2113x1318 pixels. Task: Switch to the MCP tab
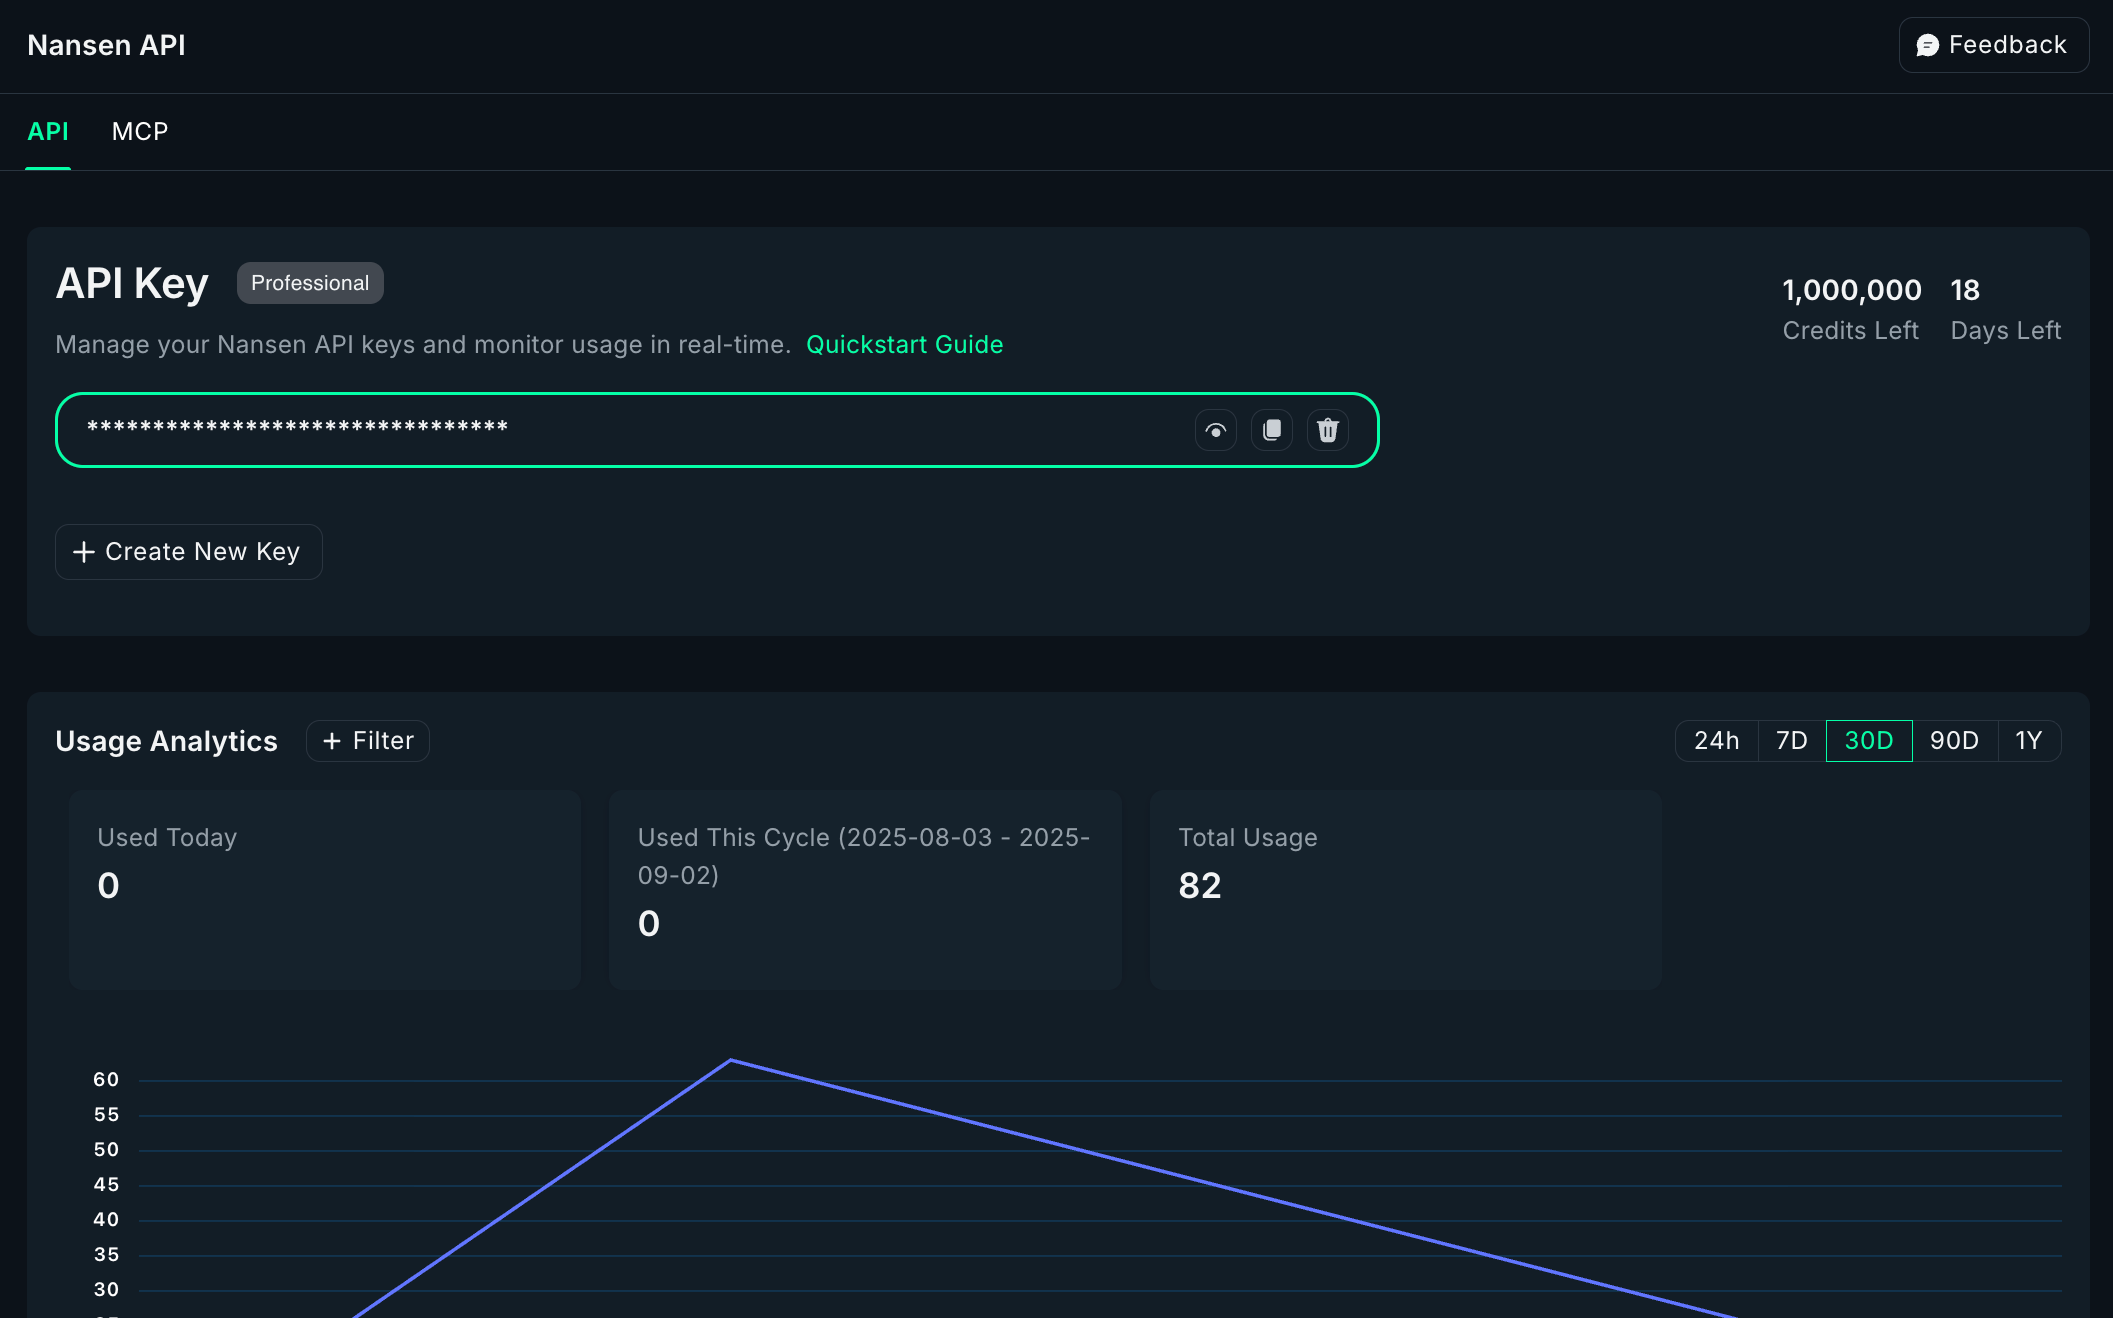click(140, 131)
